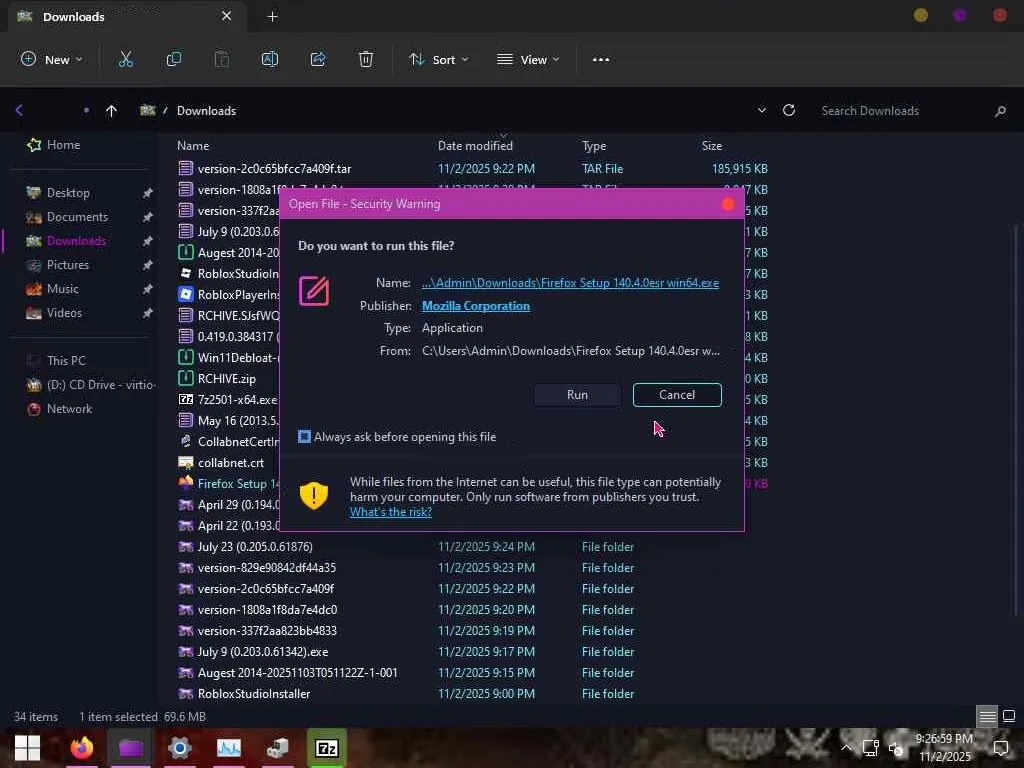
Task: Select the D: CD Drive item
Action: pos(89,385)
